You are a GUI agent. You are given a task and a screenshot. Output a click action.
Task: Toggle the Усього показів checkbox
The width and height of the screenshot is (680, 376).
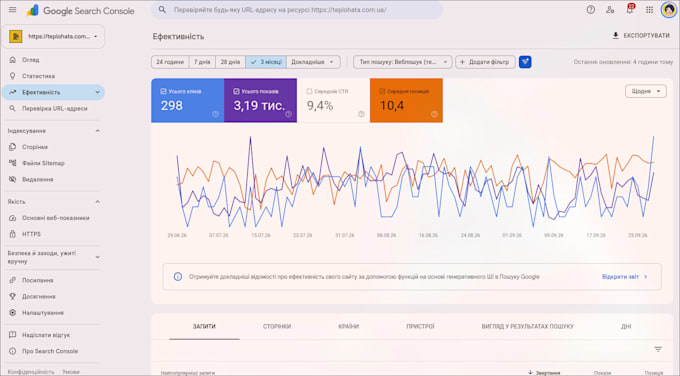pyautogui.click(x=236, y=92)
